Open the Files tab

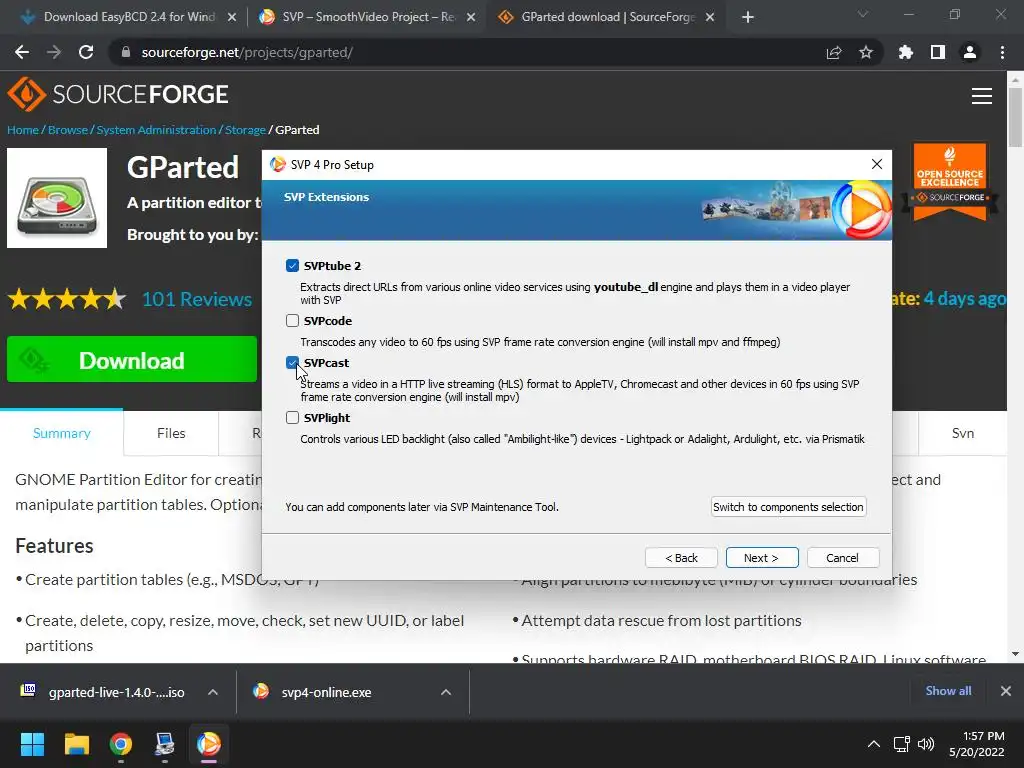click(171, 433)
